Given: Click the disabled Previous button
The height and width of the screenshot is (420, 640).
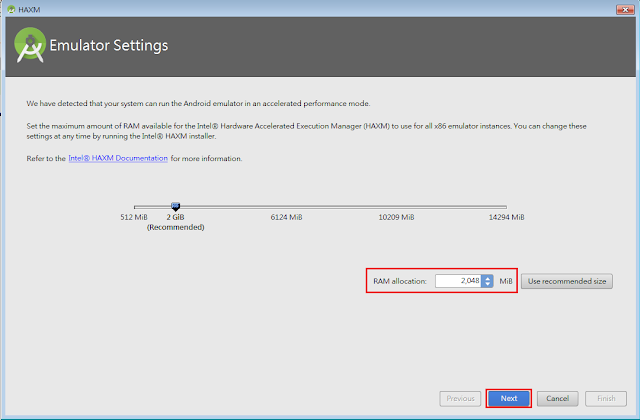Looking at the screenshot, I should 460,398.
